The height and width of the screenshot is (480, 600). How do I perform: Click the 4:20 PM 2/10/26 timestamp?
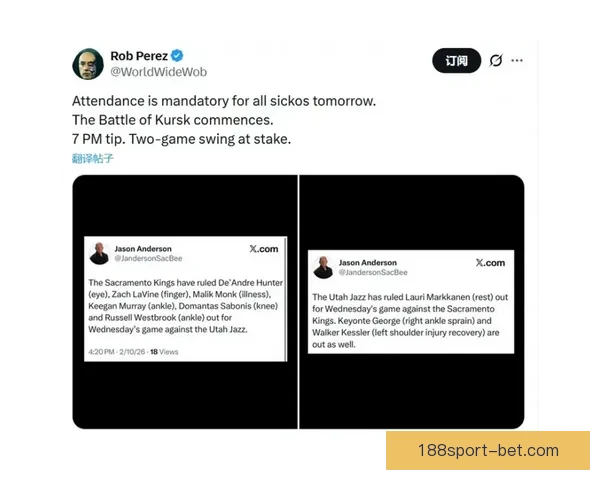coord(117,352)
